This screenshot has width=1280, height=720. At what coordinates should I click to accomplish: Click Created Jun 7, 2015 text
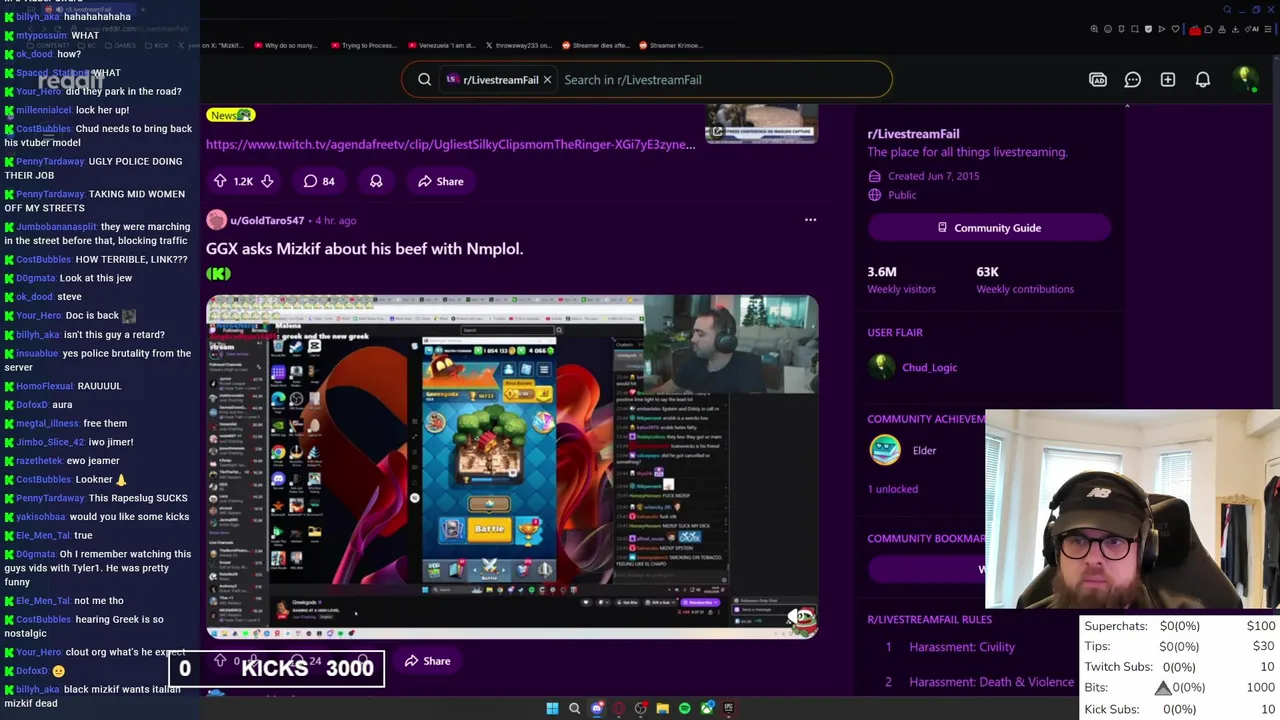coord(933,176)
